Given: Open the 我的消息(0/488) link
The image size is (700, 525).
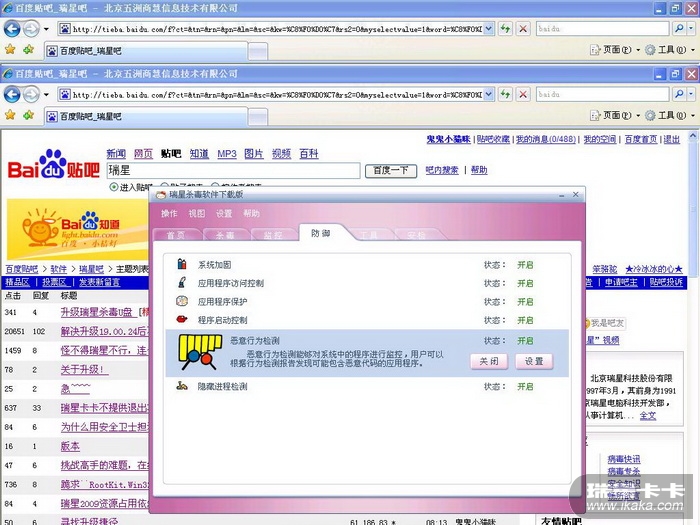Looking at the screenshot, I should pos(546,139).
